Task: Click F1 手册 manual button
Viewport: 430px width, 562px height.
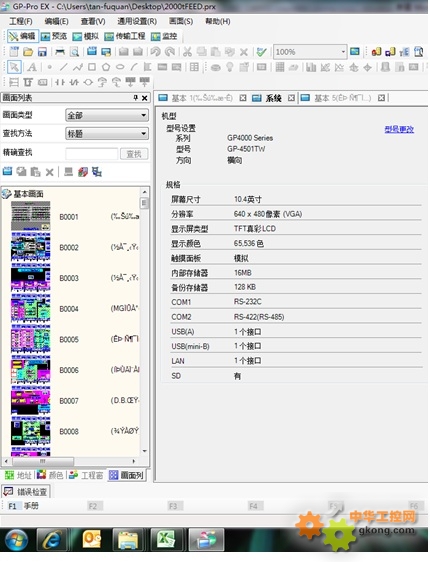Action: [23, 506]
